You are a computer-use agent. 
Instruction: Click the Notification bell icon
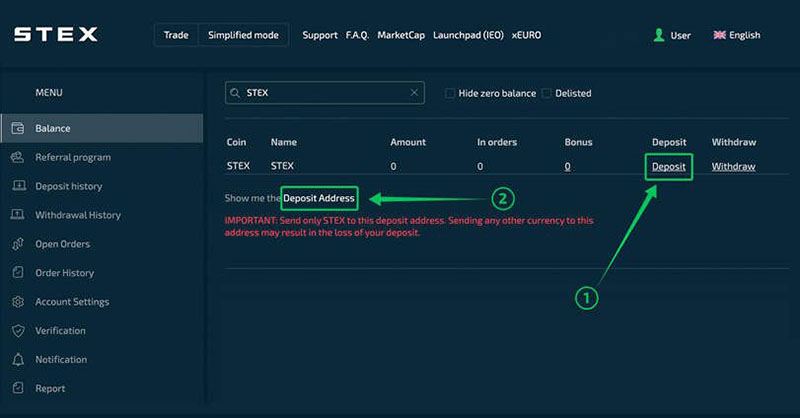[18, 359]
